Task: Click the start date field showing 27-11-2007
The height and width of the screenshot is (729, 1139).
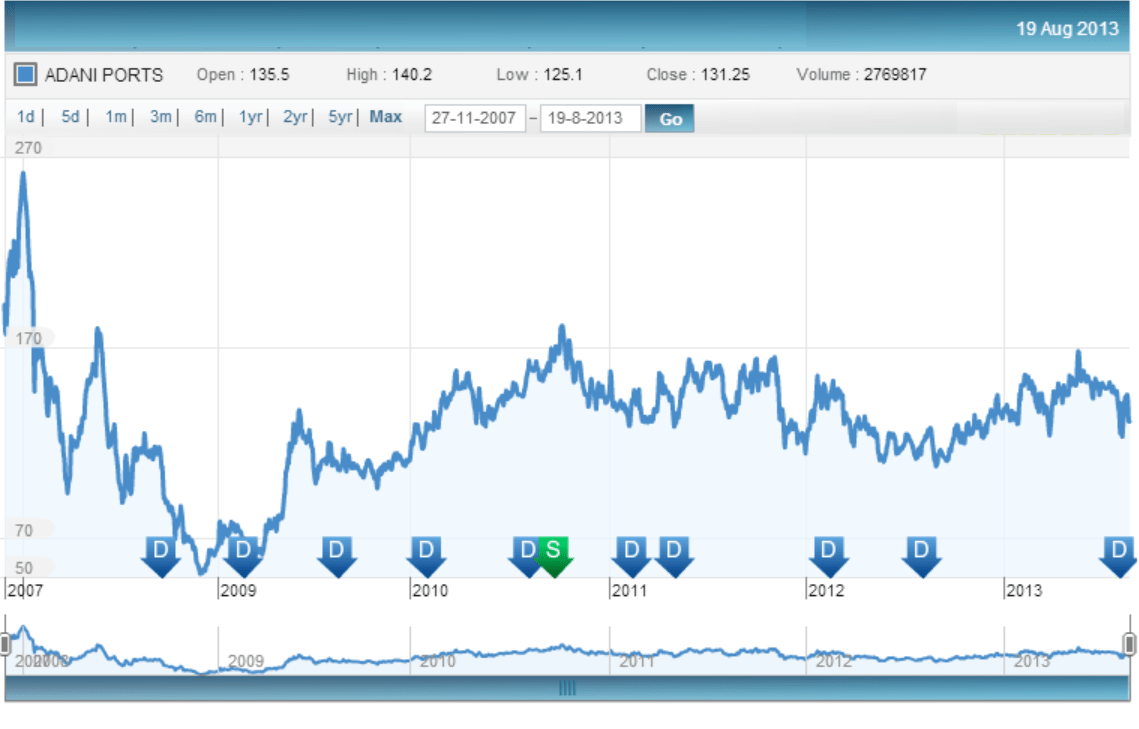Action: tap(474, 117)
